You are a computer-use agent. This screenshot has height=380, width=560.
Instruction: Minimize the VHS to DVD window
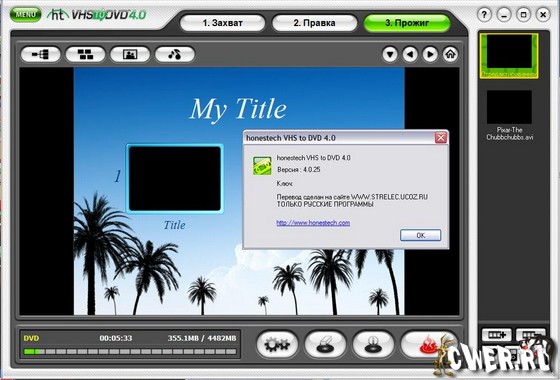pyautogui.click(x=504, y=15)
